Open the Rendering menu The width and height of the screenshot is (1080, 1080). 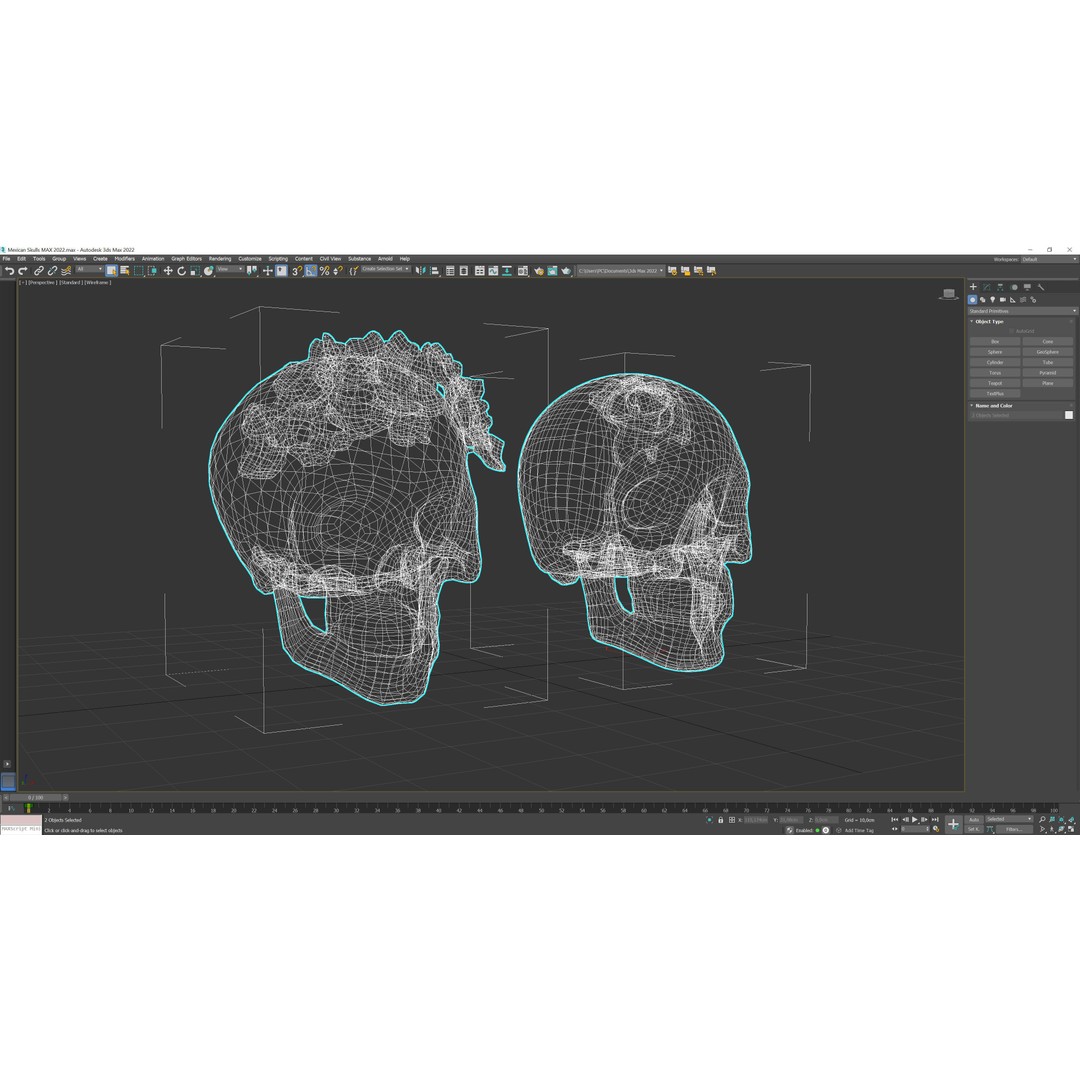(220, 259)
